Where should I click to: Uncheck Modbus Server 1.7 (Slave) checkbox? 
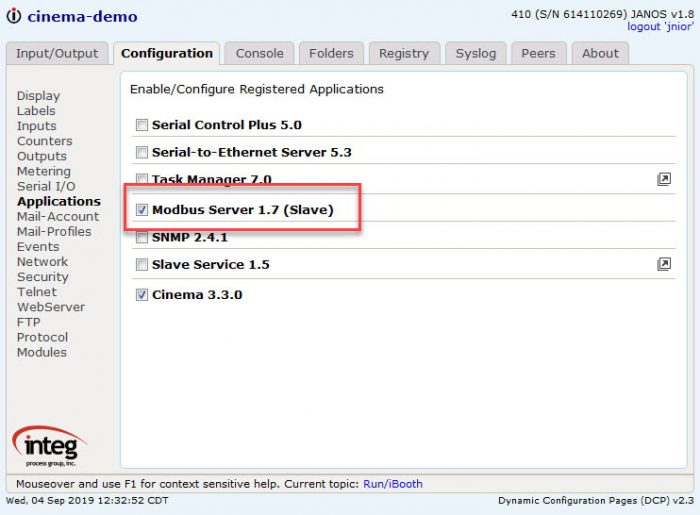tap(142, 209)
